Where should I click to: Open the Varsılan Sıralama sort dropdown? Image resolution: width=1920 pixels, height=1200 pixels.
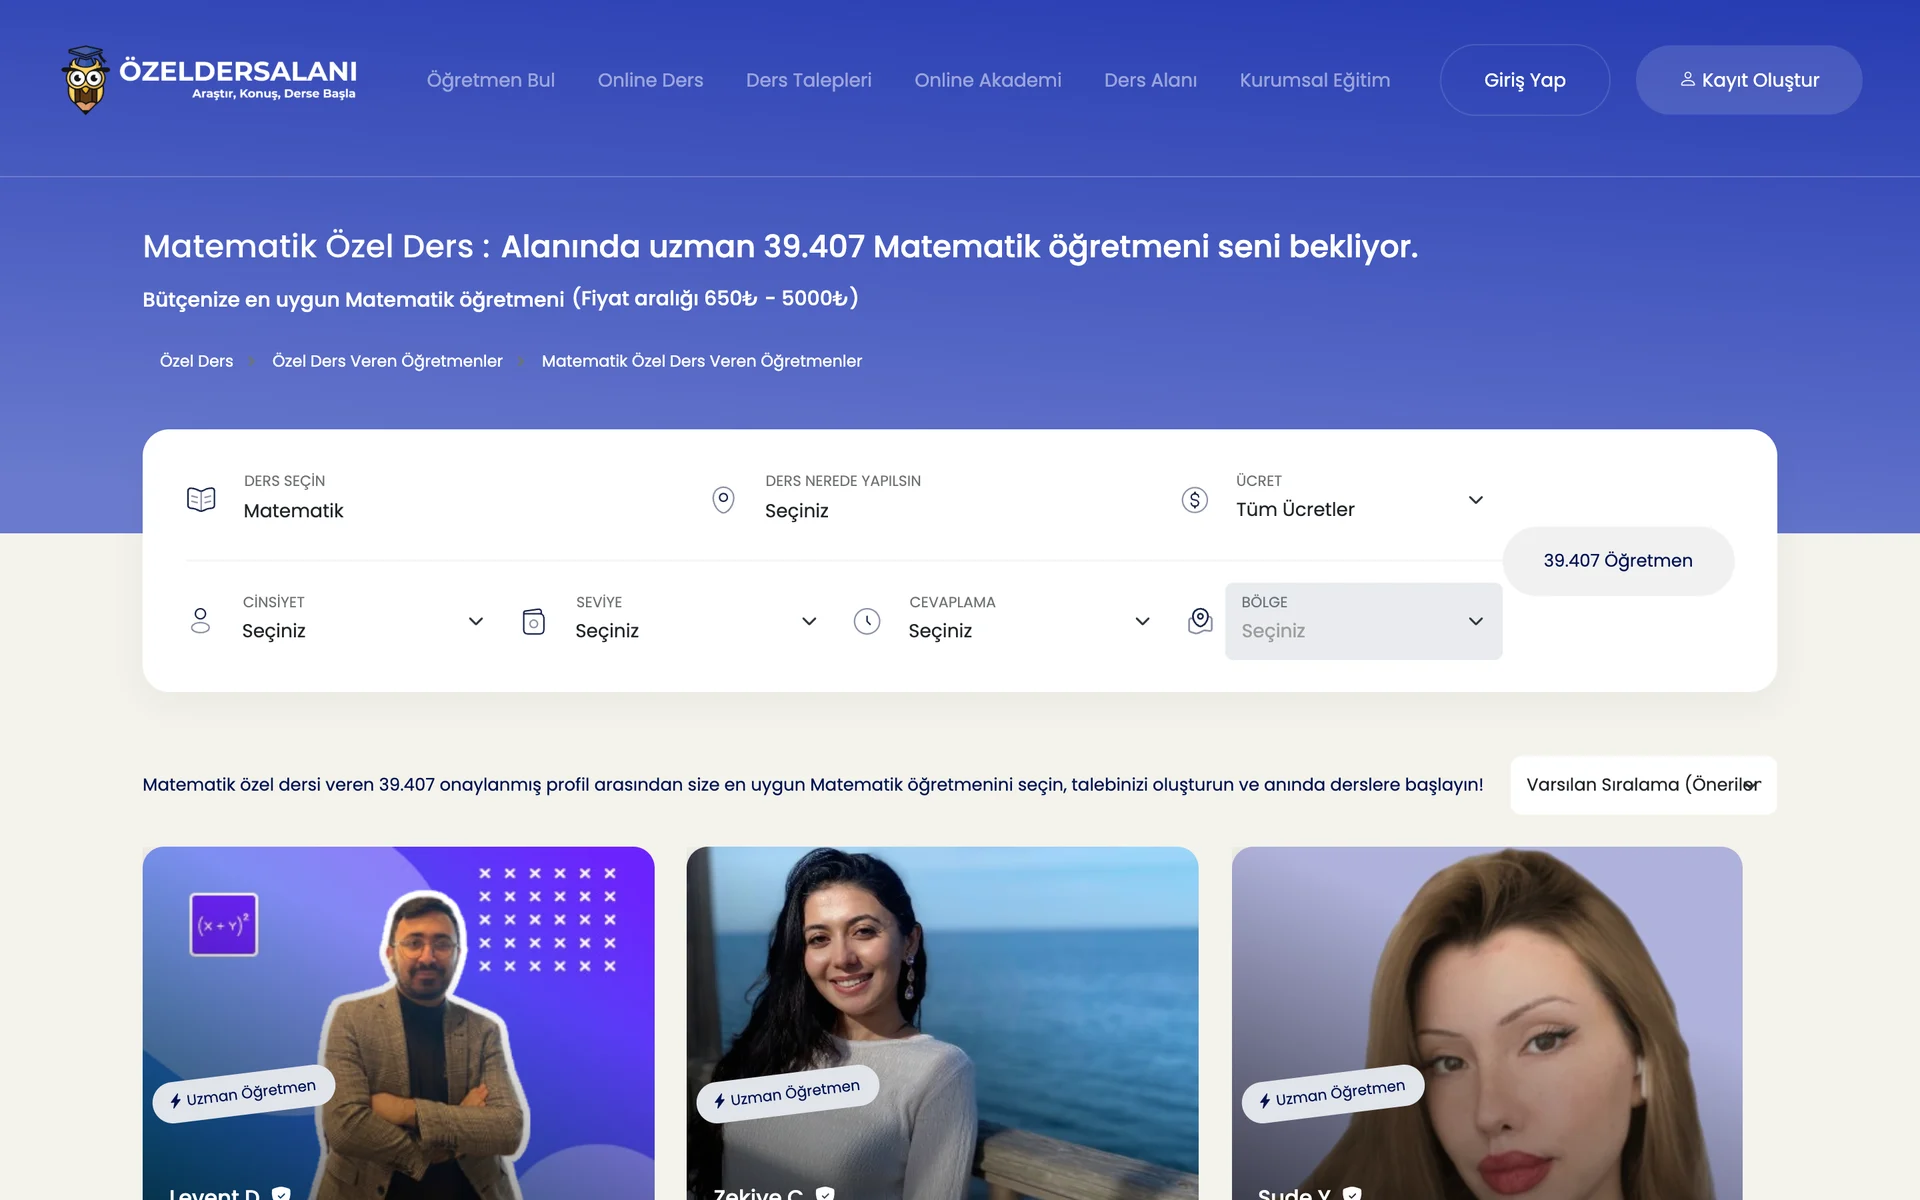[1643, 785]
